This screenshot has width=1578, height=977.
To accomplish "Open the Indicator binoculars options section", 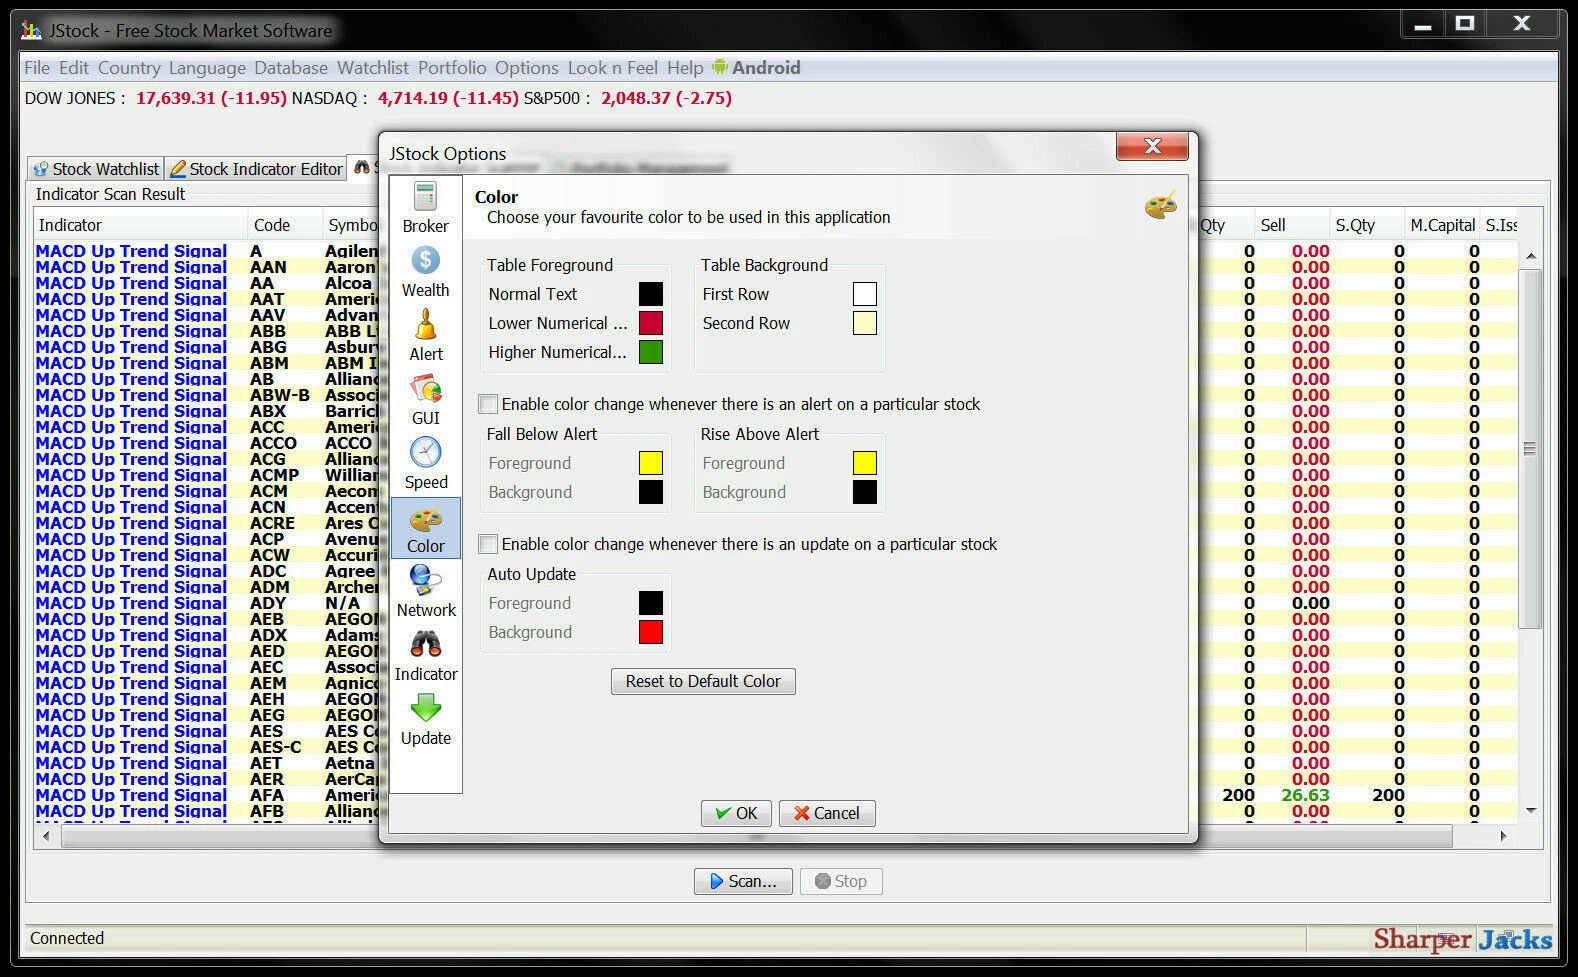I will (x=426, y=656).
